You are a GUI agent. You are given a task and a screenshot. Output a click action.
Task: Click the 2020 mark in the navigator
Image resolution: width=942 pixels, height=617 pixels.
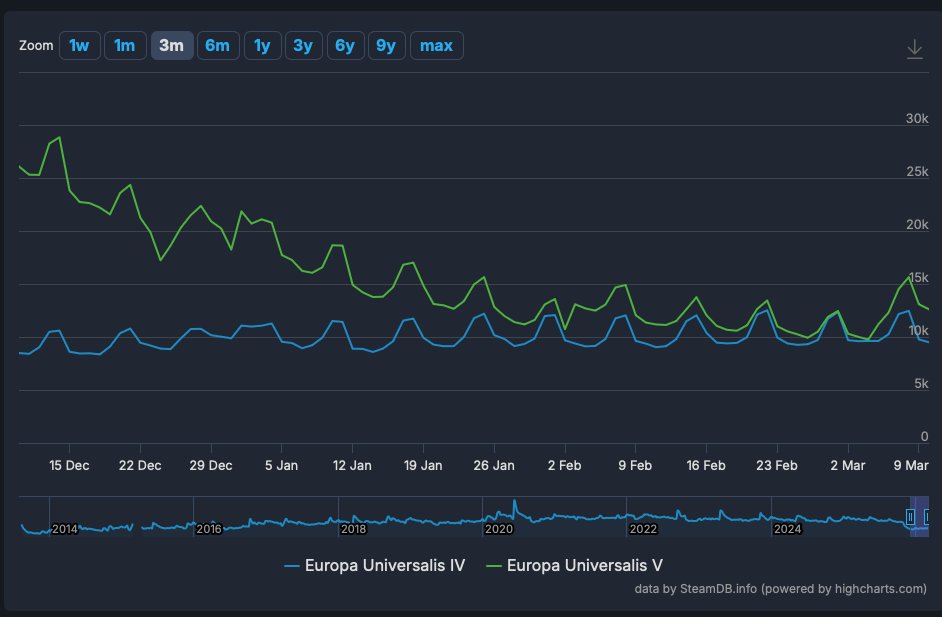pyautogui.click(x=499, y=529)
